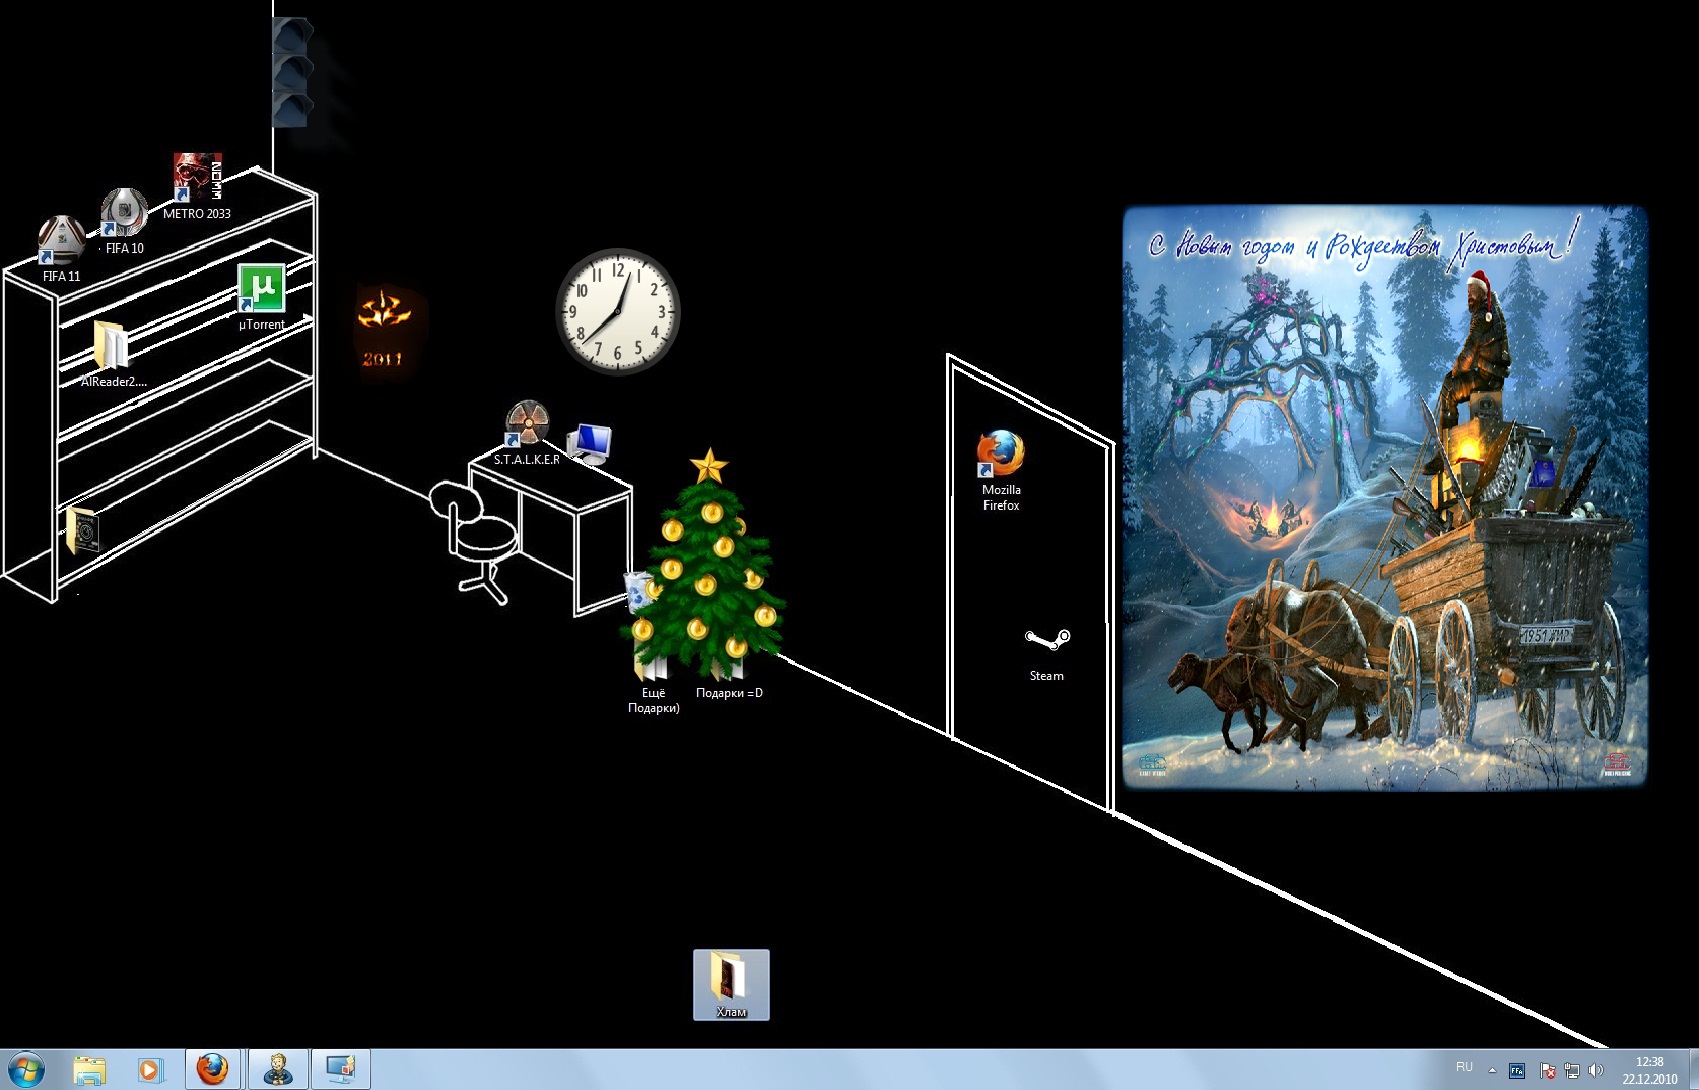Switch to the Vault Boy taskbar app

point(277,1070)
